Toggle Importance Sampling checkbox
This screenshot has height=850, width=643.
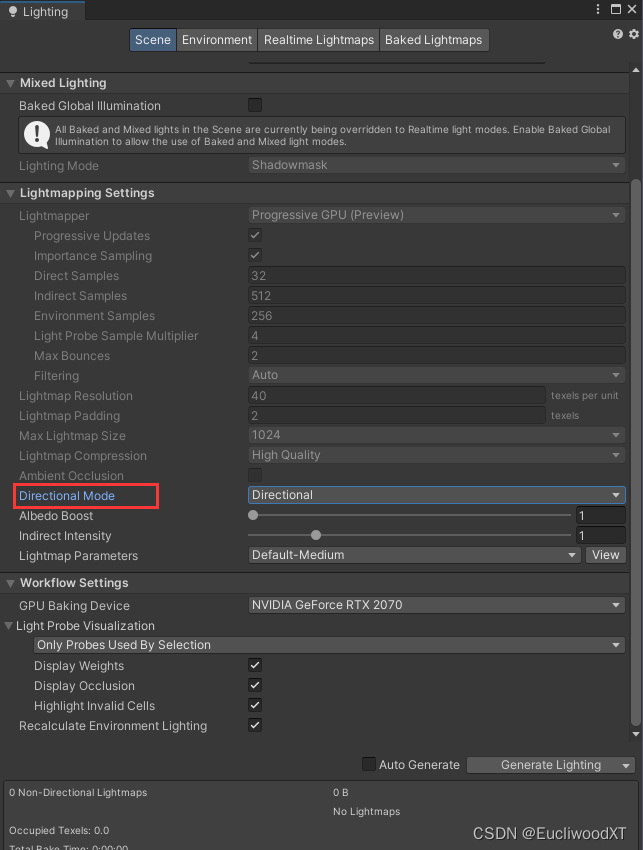255,255
